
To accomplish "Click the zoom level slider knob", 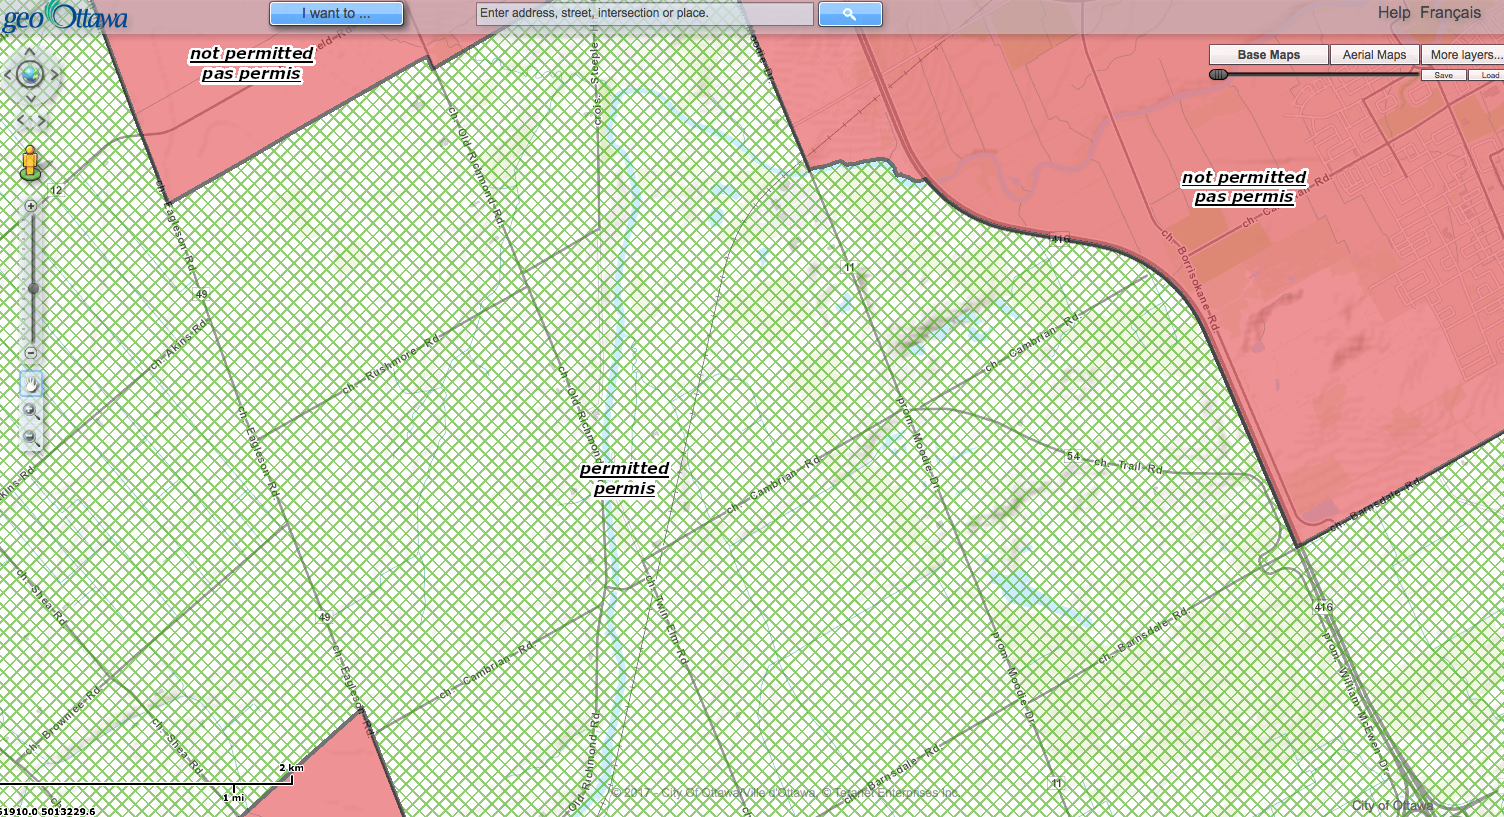I will point(33,289).
